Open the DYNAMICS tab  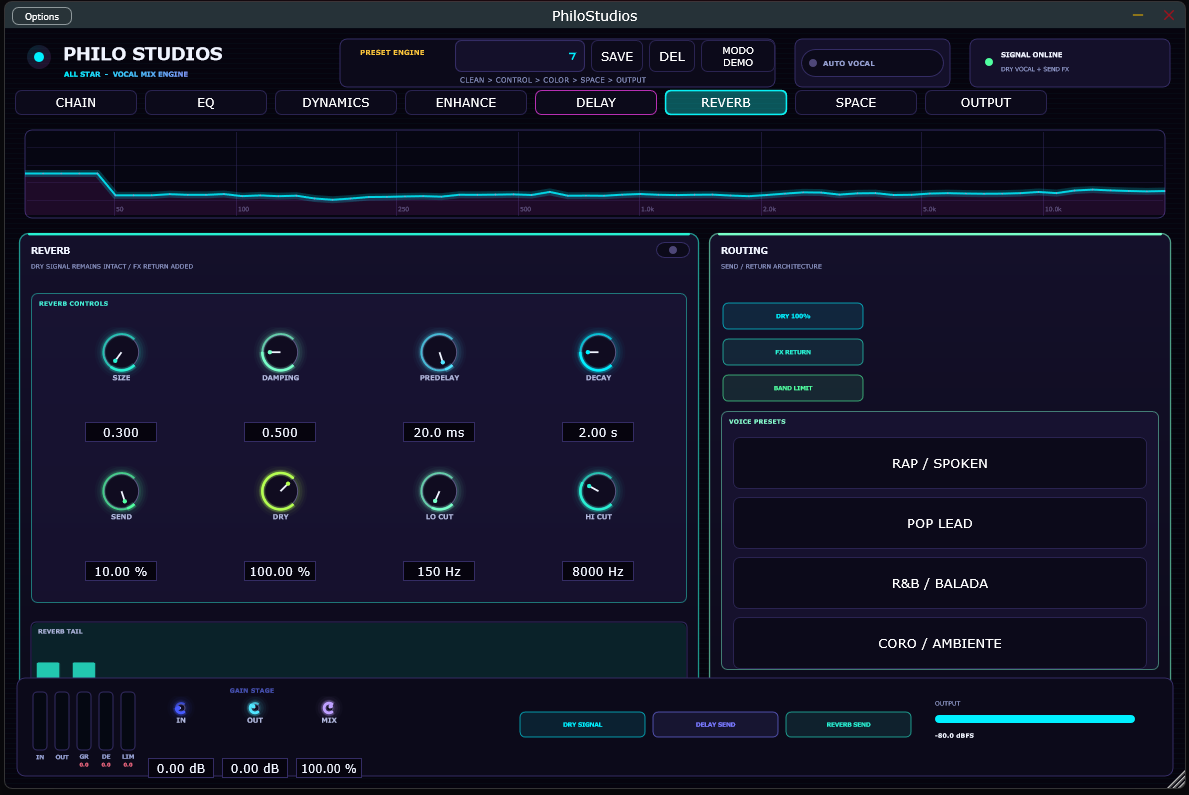click(336, 102)
